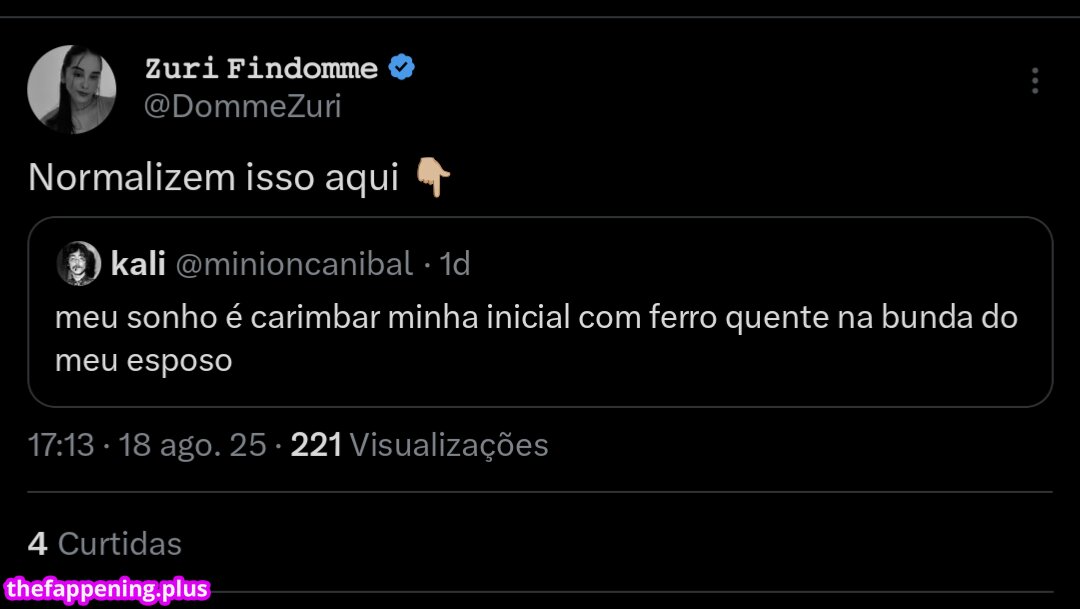Image resolution: width=1080 pixels, height=609 pixels.
Task: Click the kali username in quoted tweet
Action: point(138,264)
